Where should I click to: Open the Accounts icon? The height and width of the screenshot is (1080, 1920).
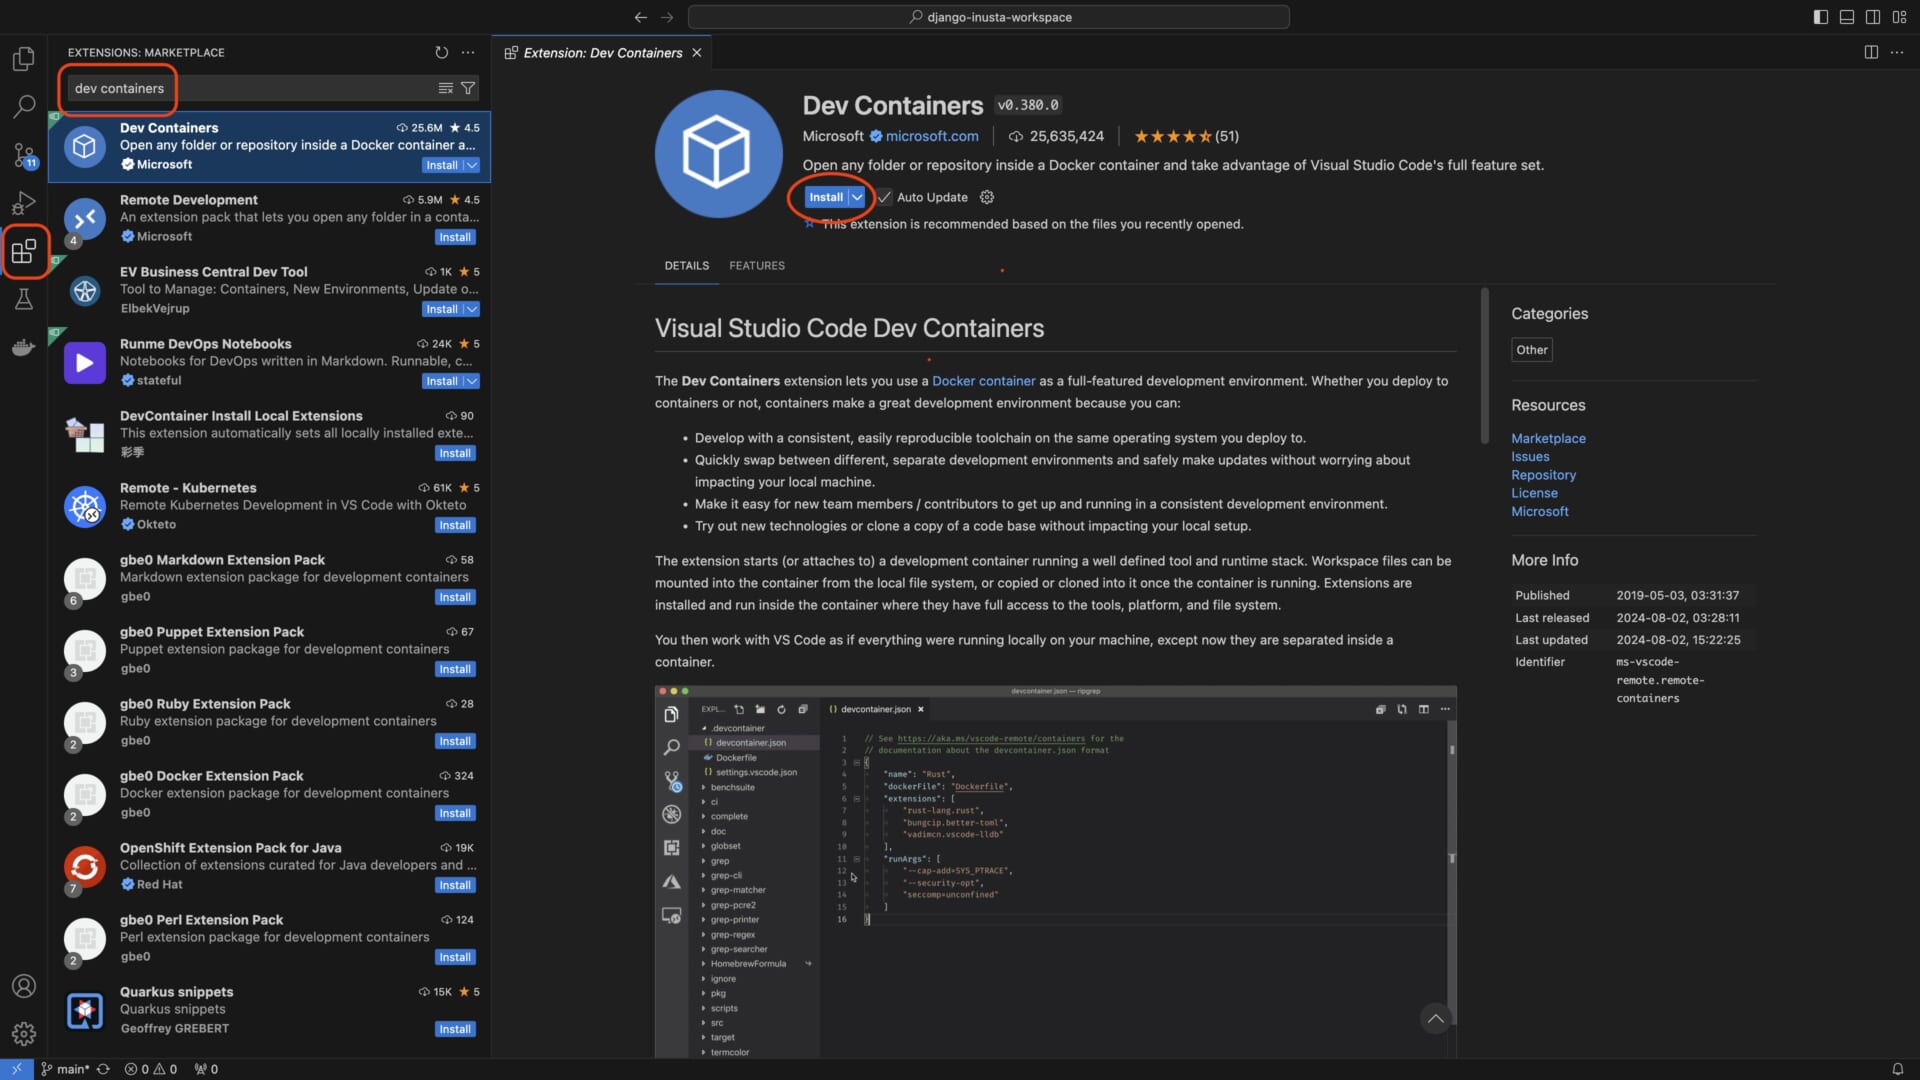[x=24, y=986]
